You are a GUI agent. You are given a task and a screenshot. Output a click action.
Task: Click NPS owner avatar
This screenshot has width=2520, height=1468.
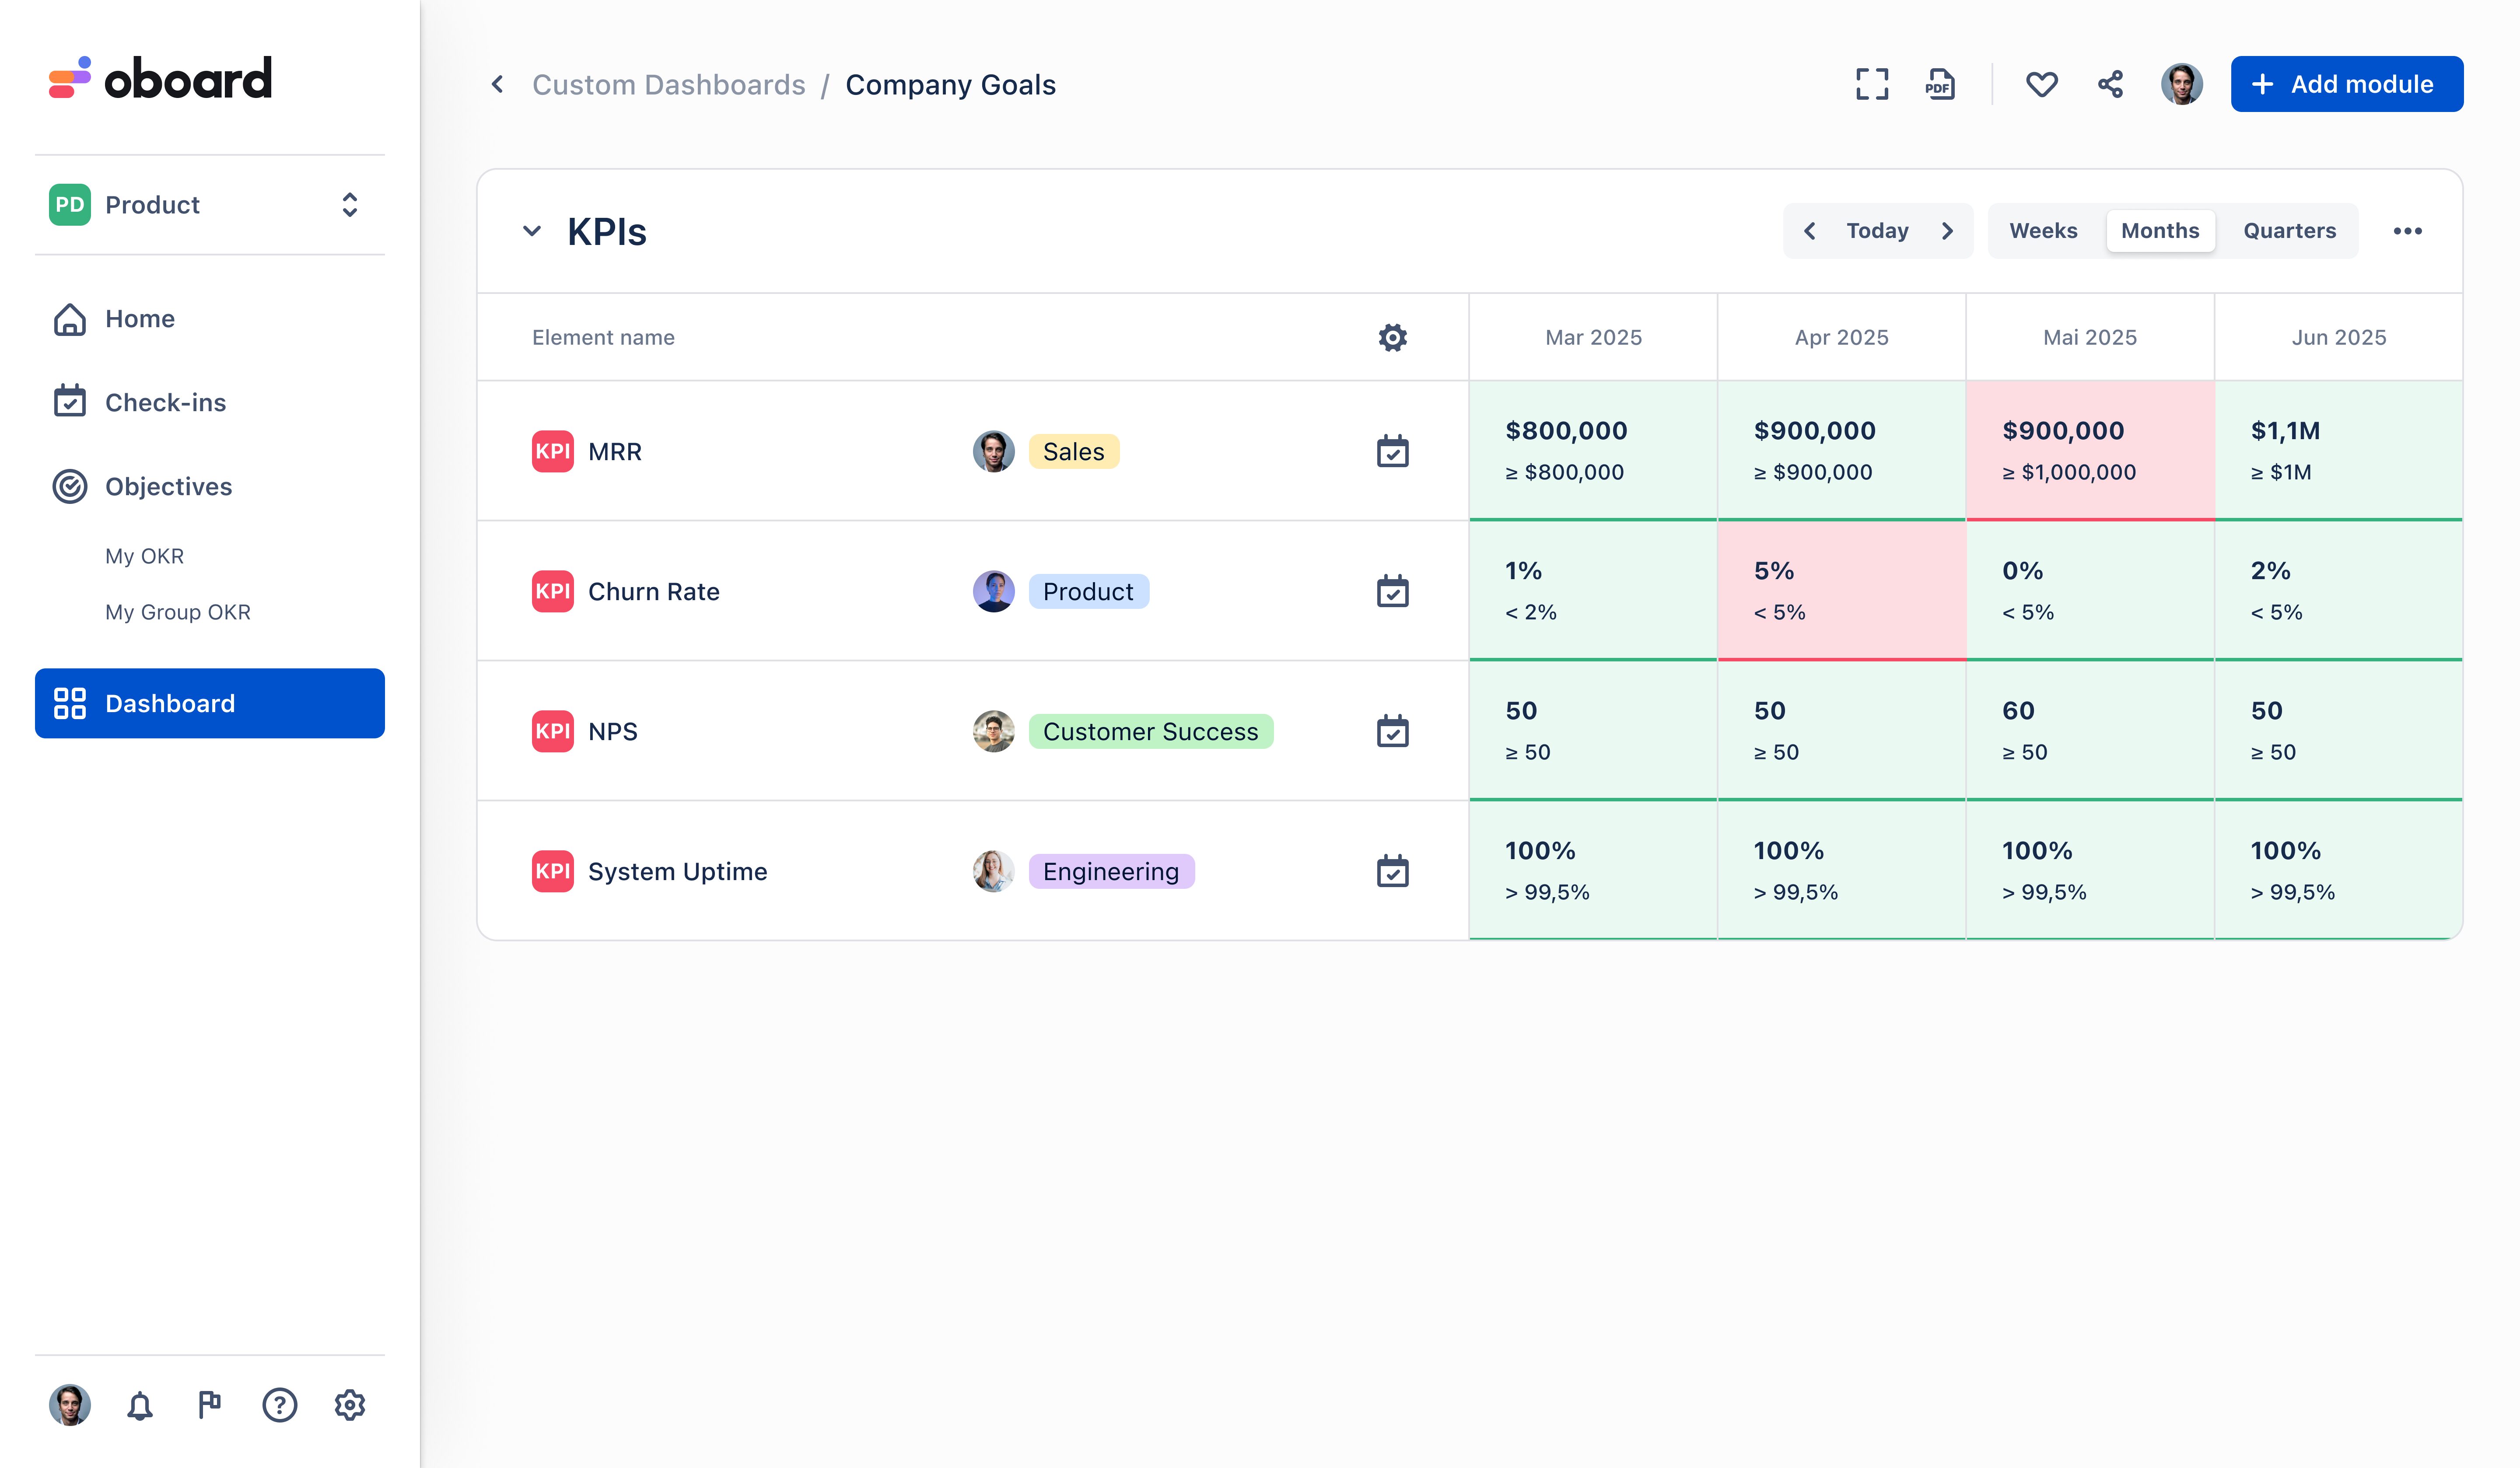[993, 731]
